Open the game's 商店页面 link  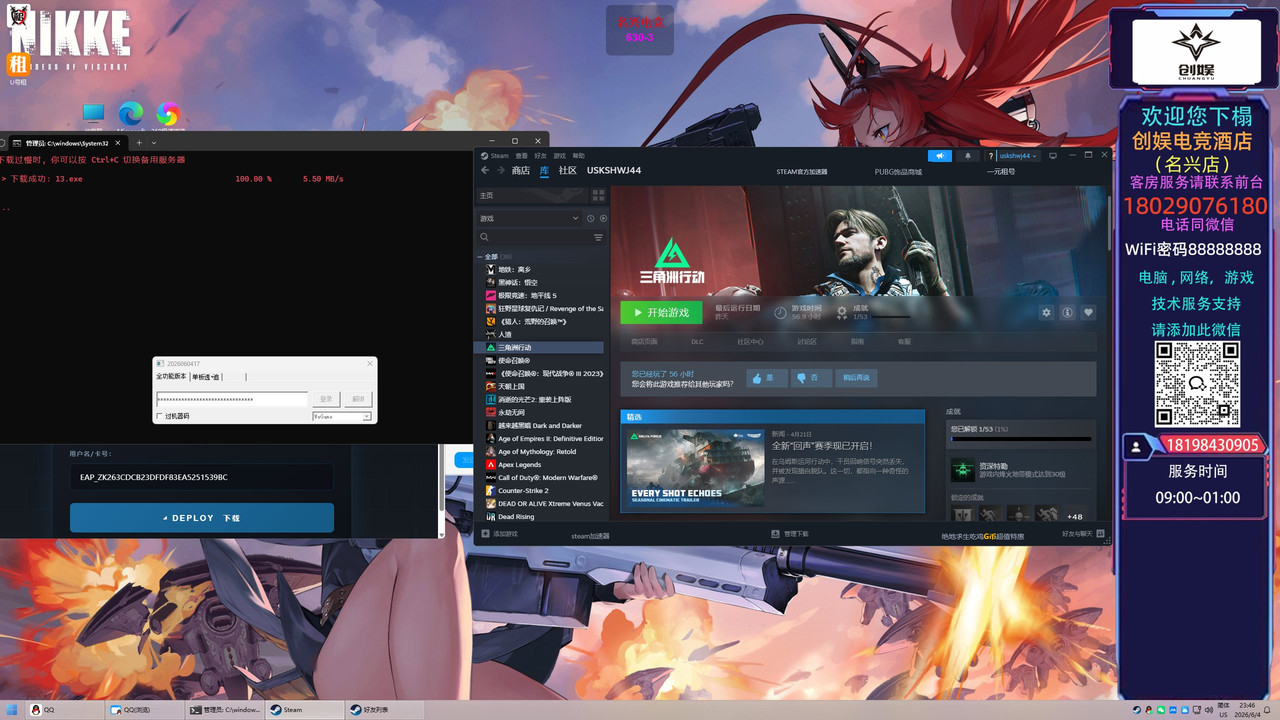click(x=644, y=341)
